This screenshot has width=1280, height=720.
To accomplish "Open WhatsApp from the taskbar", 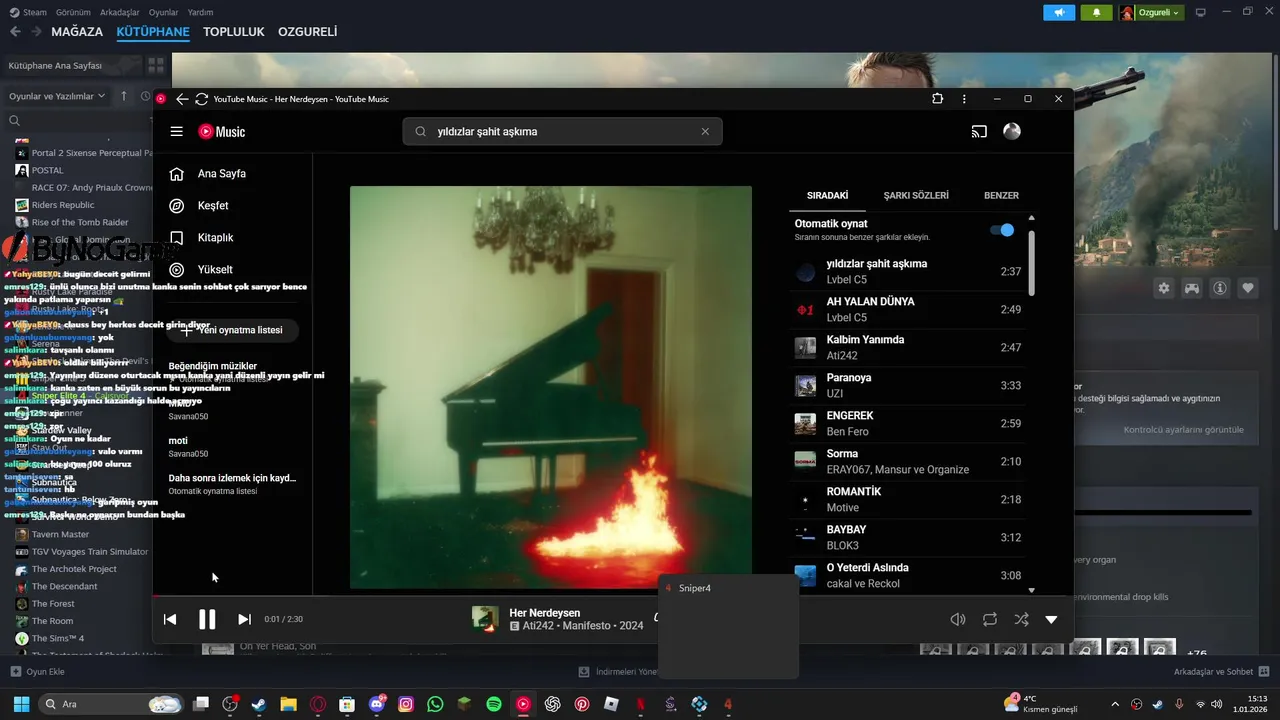I will click(435, 704).
